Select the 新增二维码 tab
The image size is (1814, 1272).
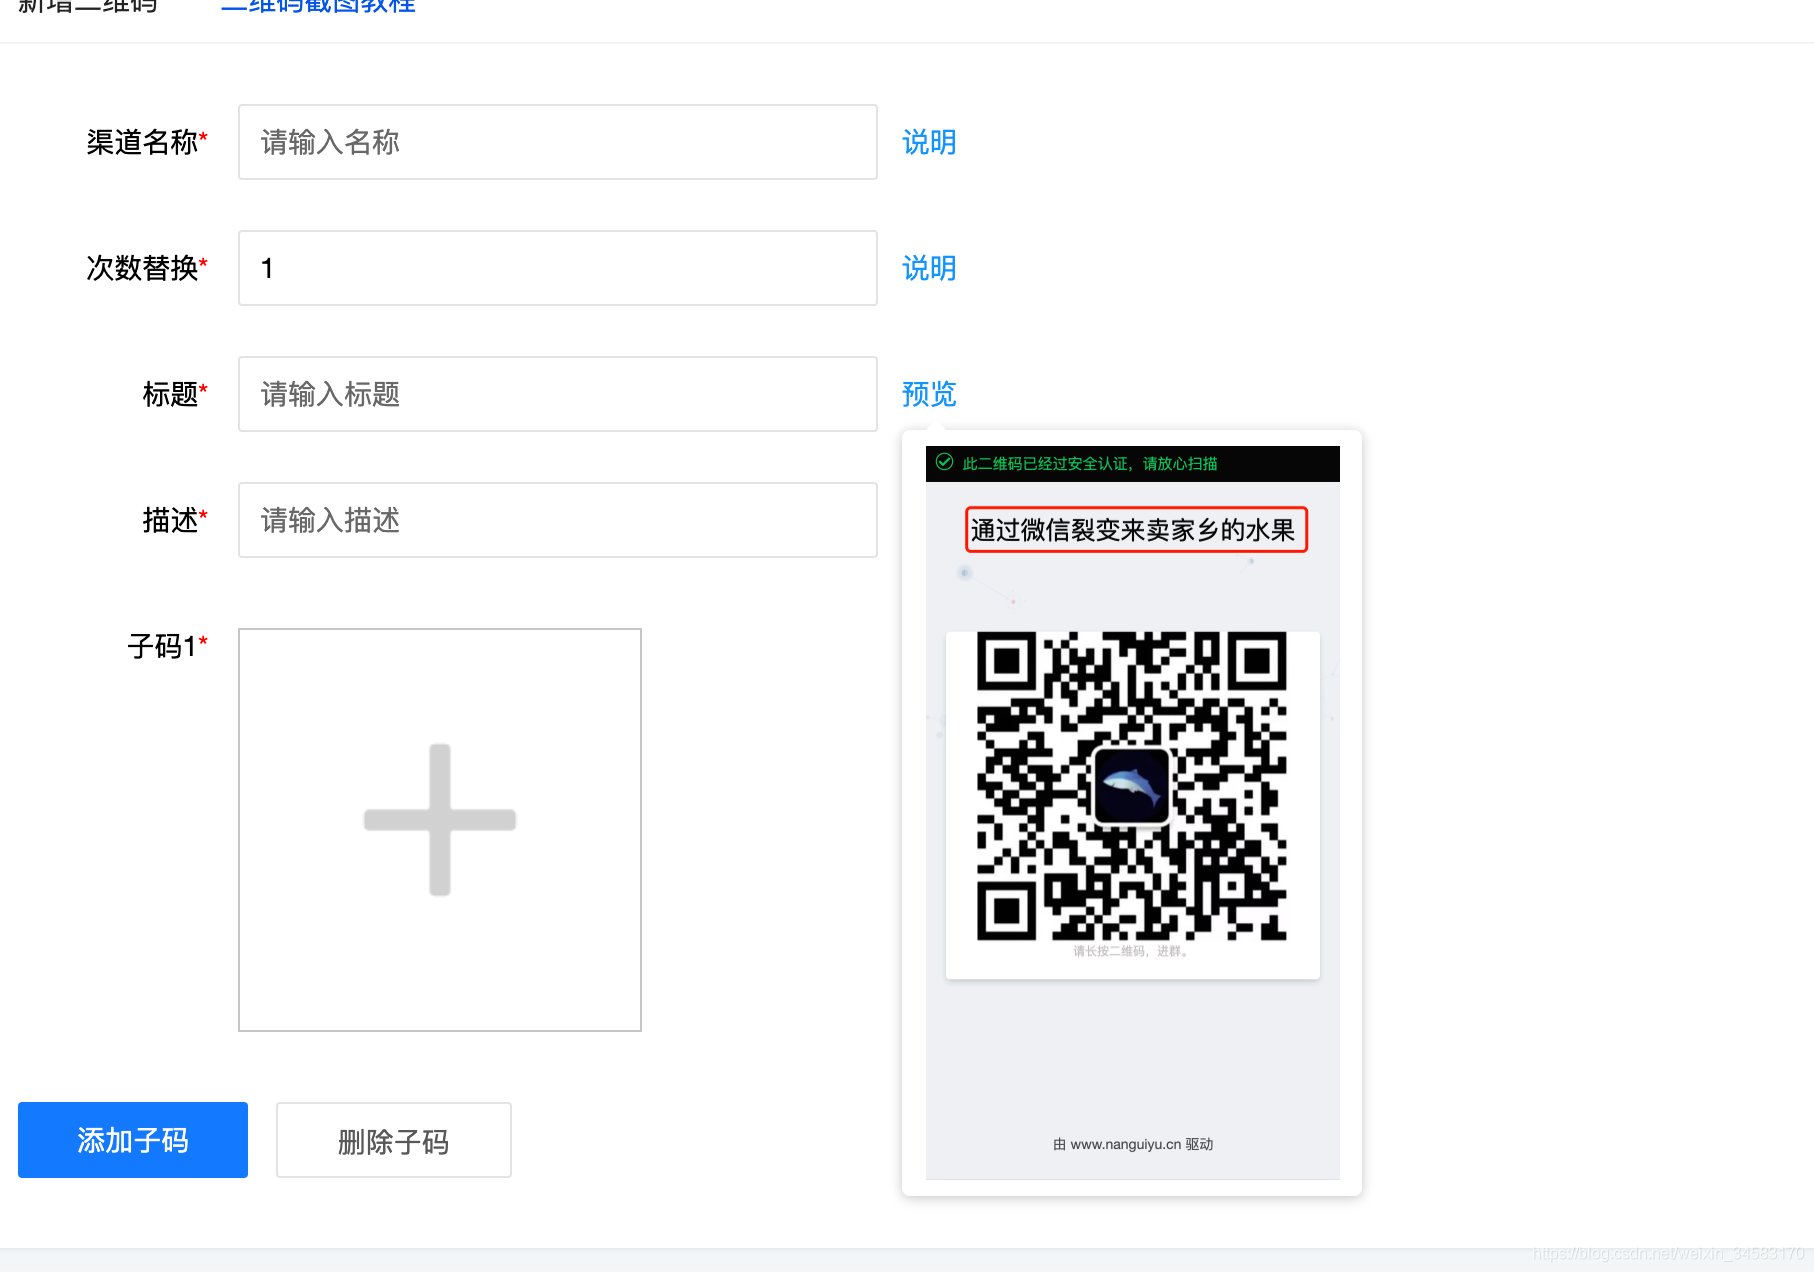(88, 6)
